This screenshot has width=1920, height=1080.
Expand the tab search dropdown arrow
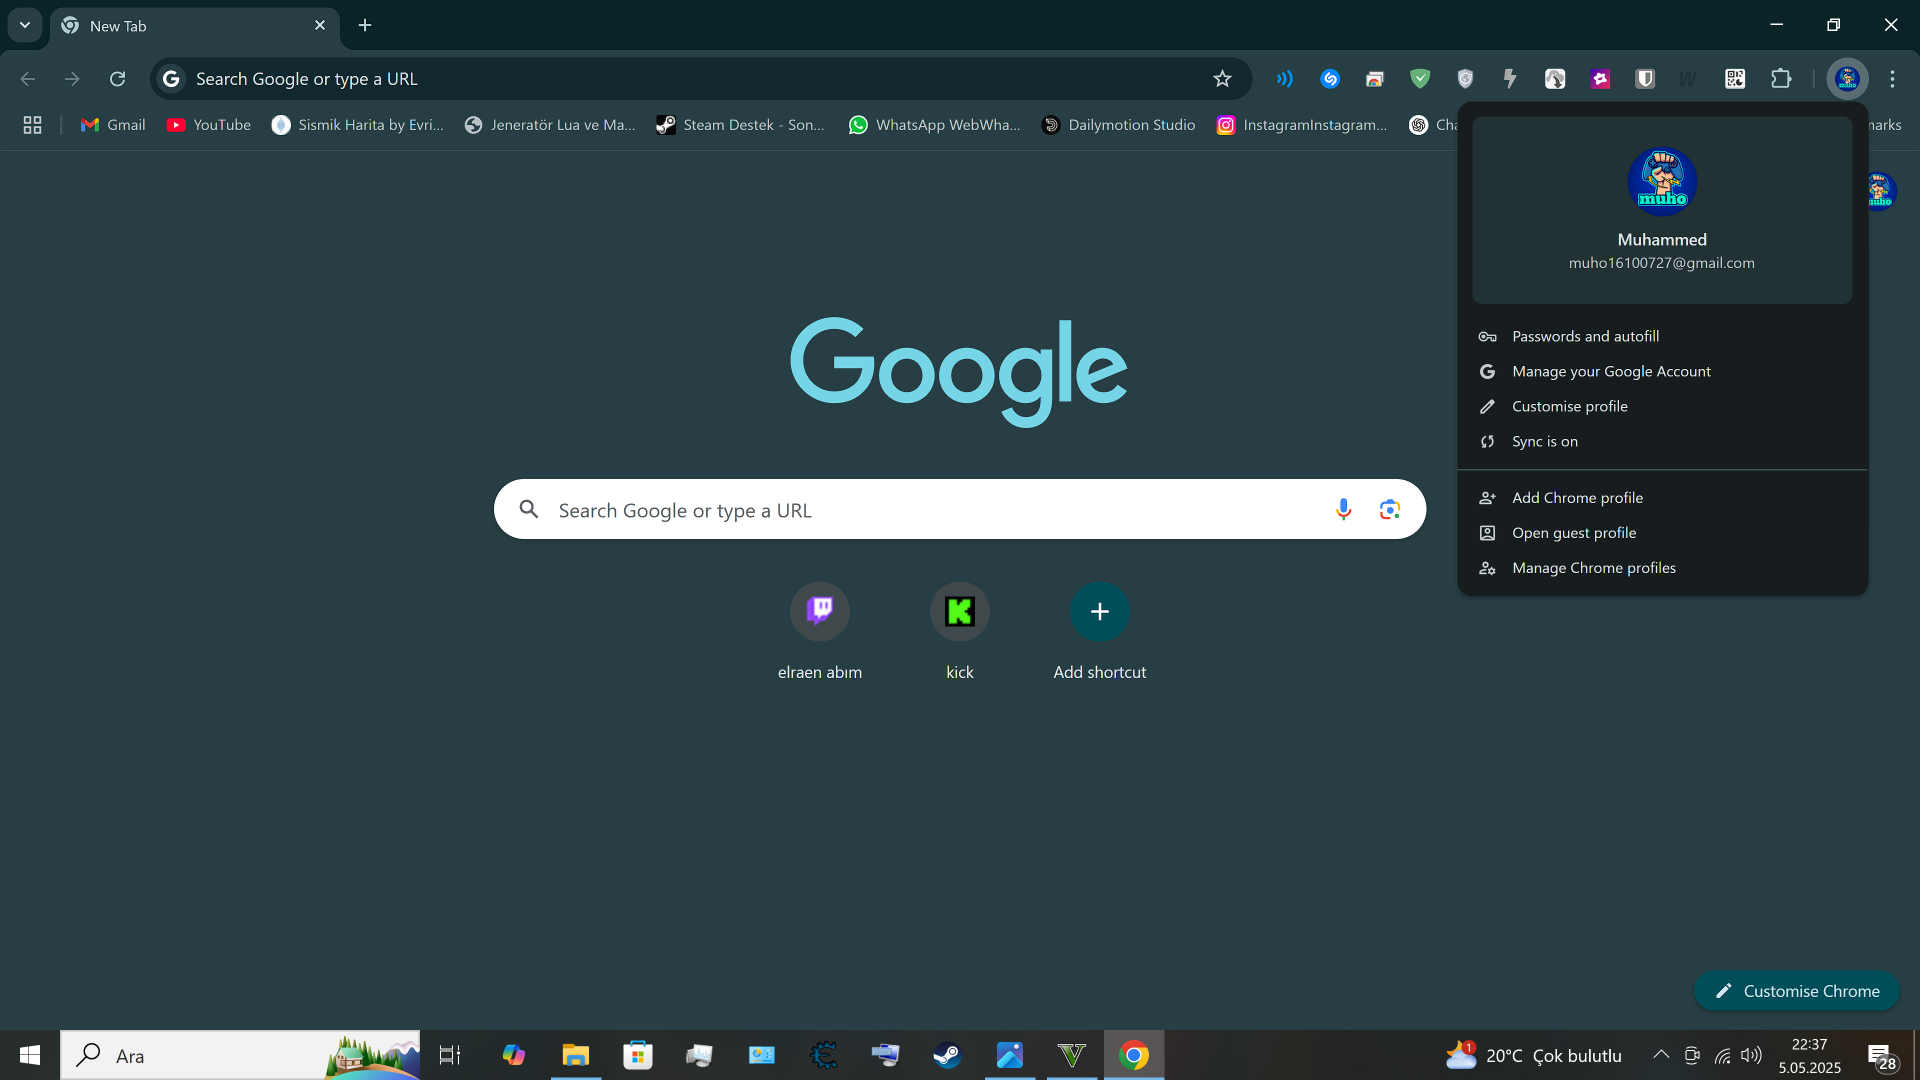click(24, 25)
